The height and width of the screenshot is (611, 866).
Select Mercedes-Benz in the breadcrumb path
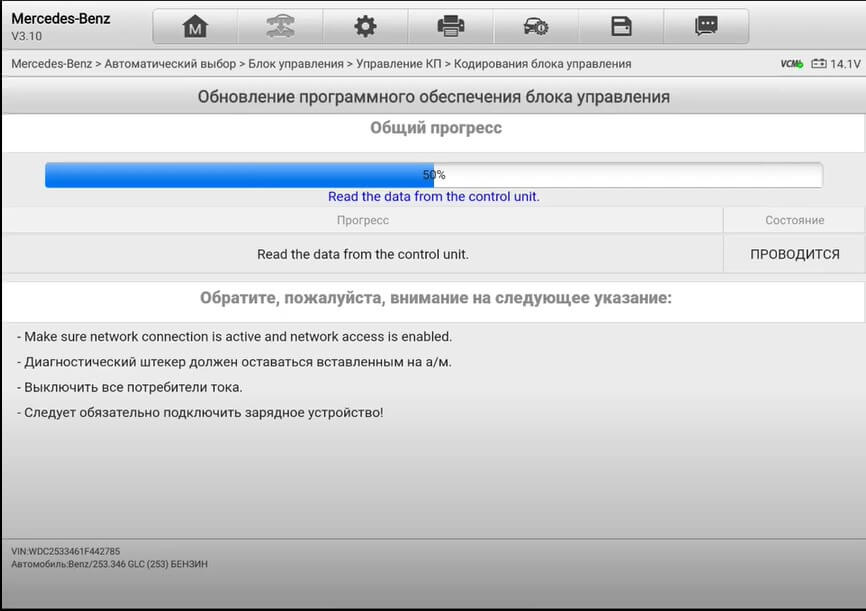click(51, 64)
